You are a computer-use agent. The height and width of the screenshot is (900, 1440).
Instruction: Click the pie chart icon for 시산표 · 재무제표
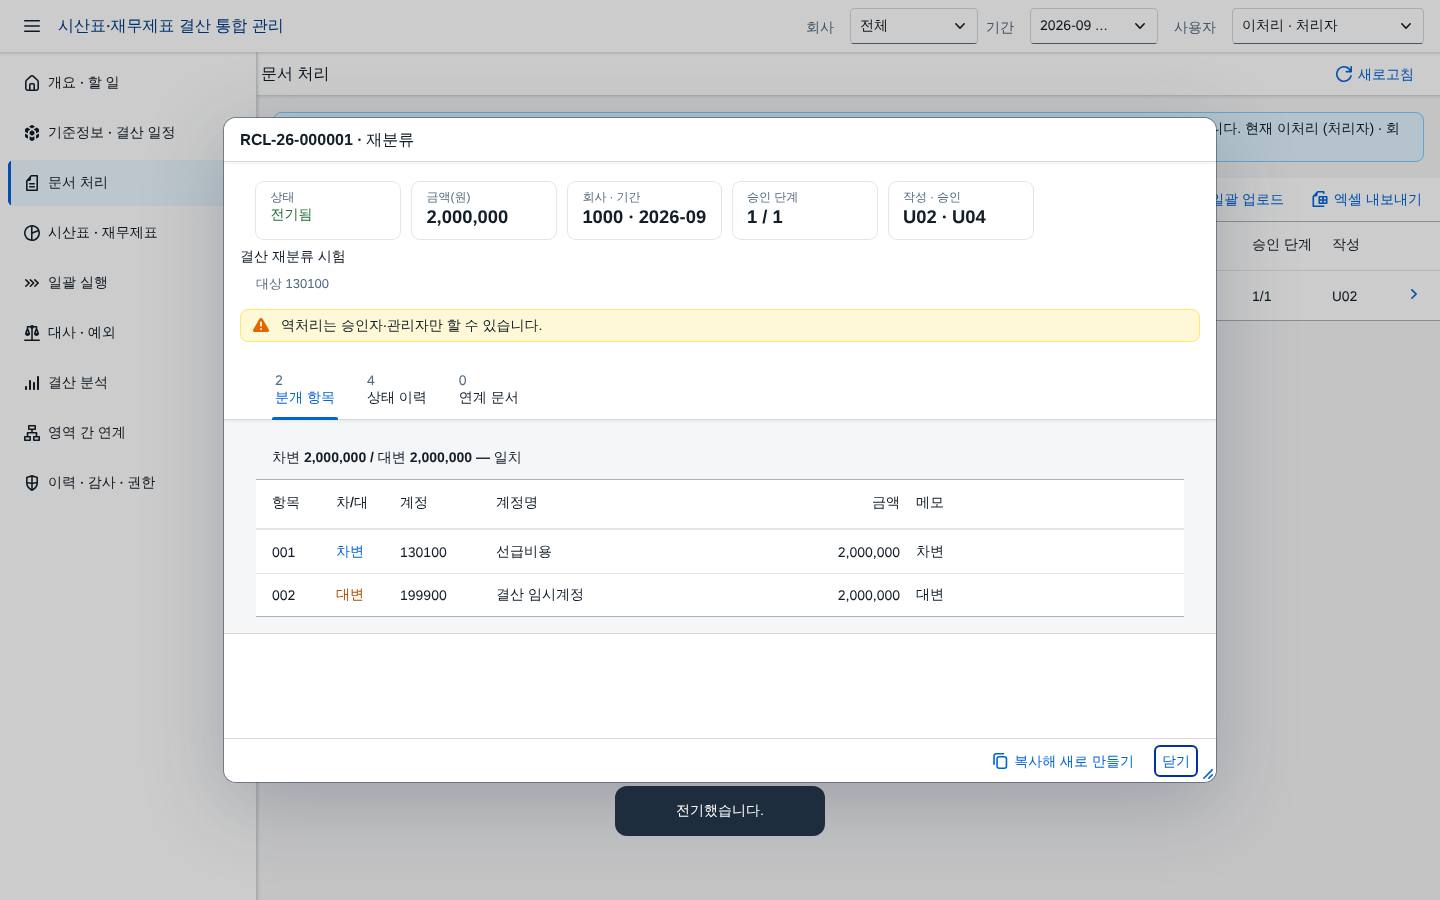(32, 233)
